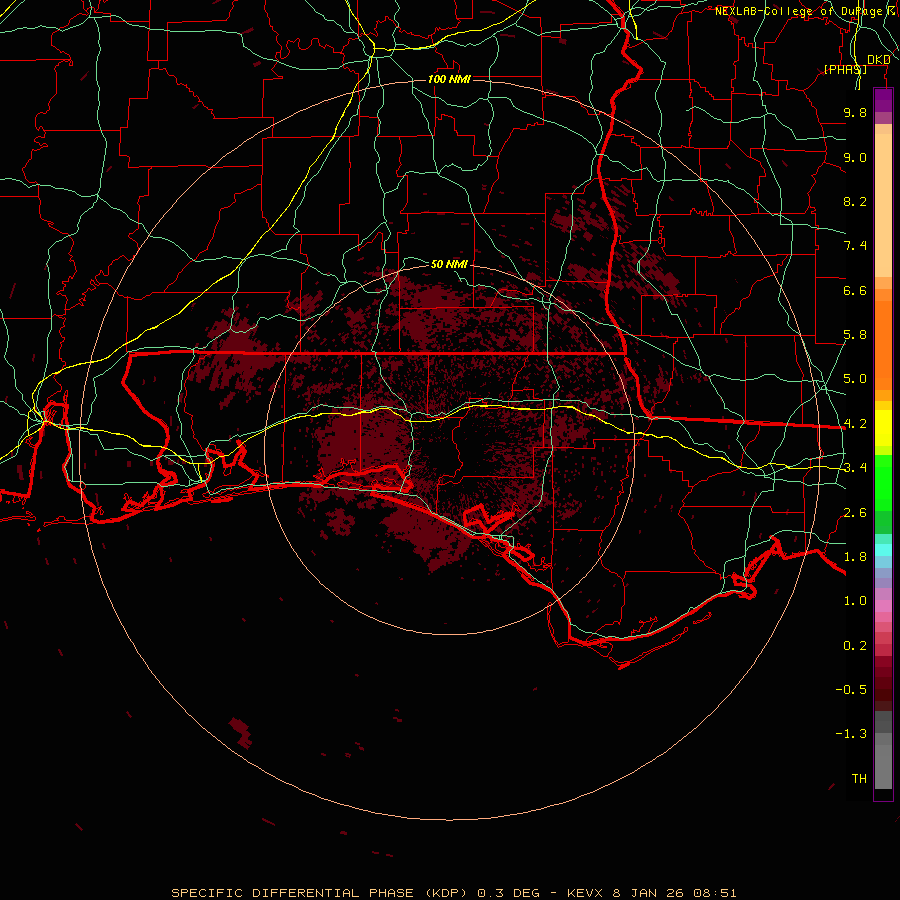Select the 5.8 scale value label
The height and width of the screenshot is (900, 900).
point(855,335)
